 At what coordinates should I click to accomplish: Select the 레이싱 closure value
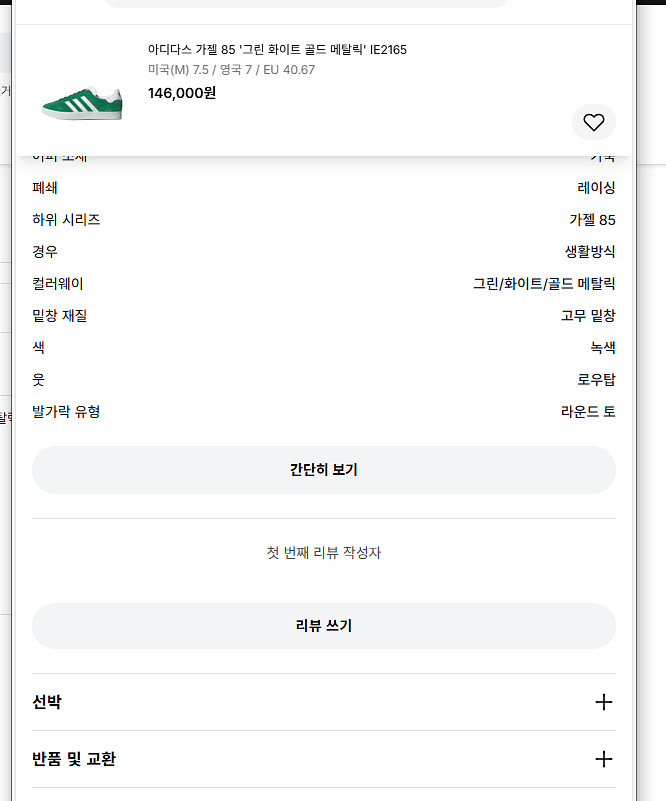596,188
